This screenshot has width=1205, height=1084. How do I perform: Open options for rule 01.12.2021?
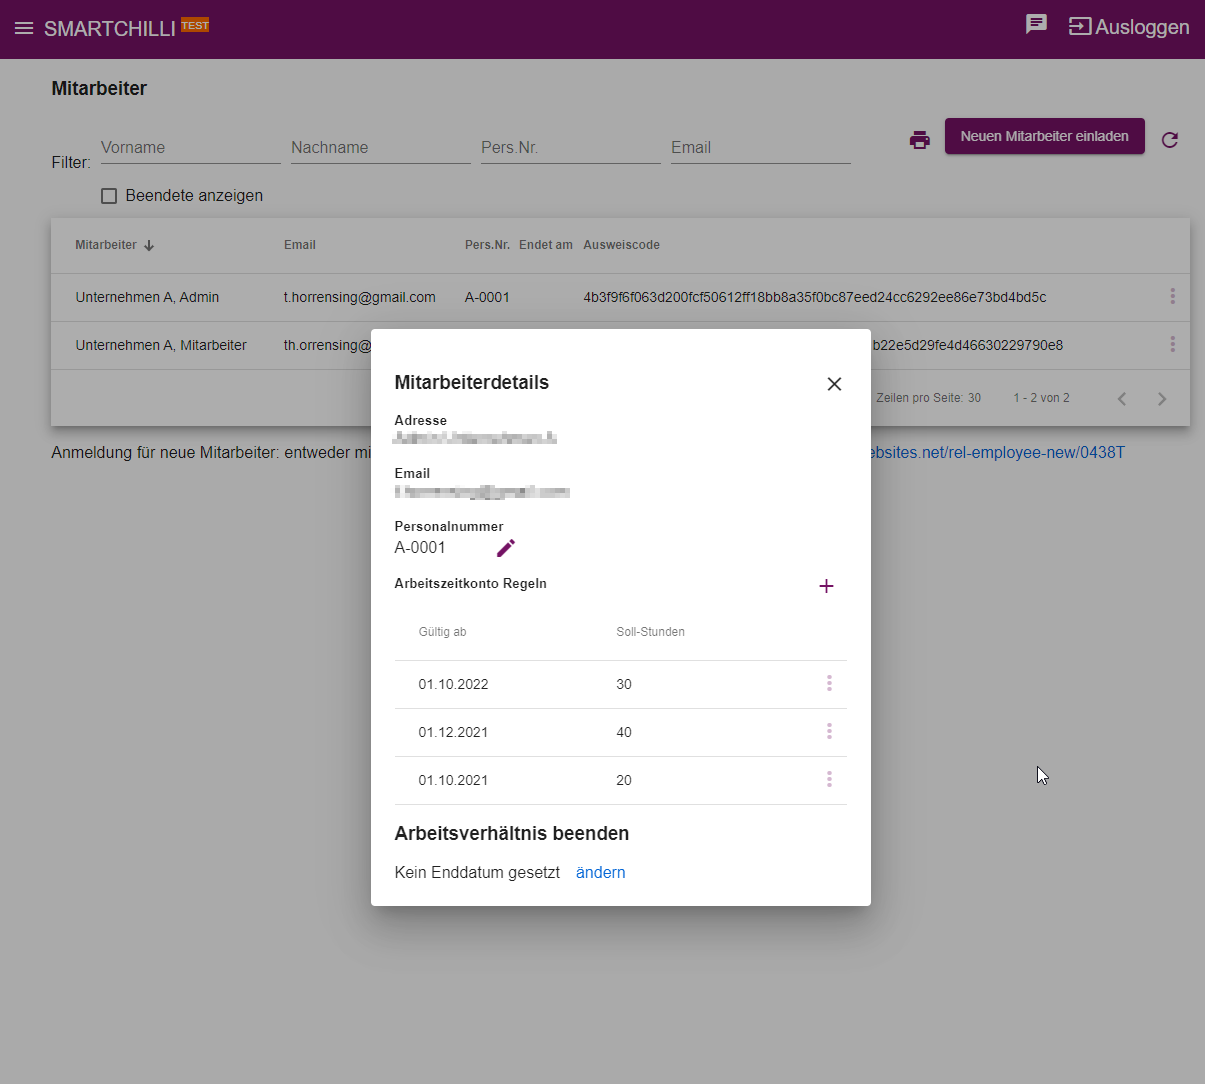tap(829, 732)
